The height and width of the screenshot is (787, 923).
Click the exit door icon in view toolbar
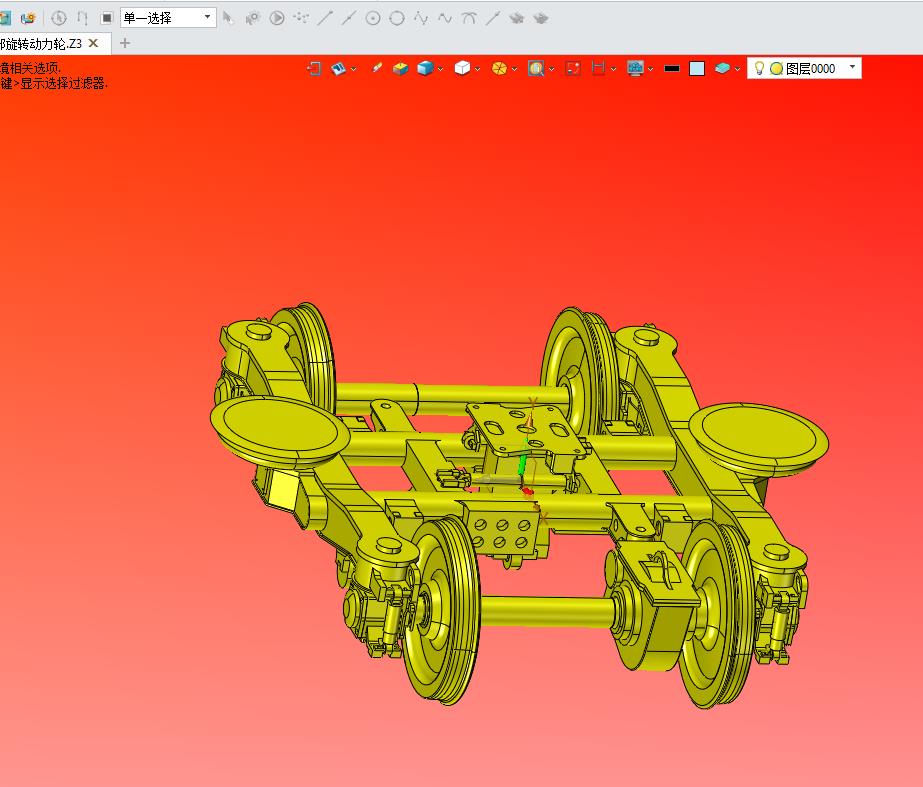click(x=314, y=68)
